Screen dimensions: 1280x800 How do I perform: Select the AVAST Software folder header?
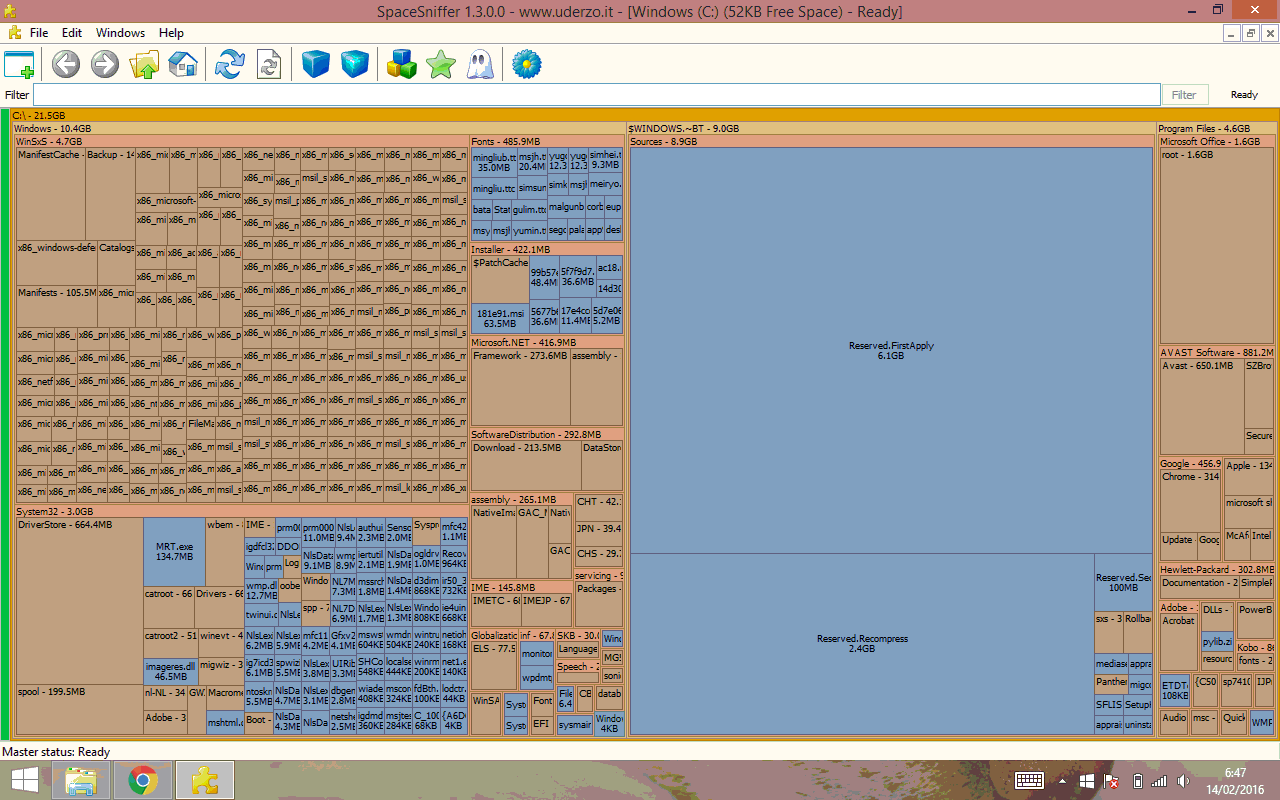click(1217, 352)
